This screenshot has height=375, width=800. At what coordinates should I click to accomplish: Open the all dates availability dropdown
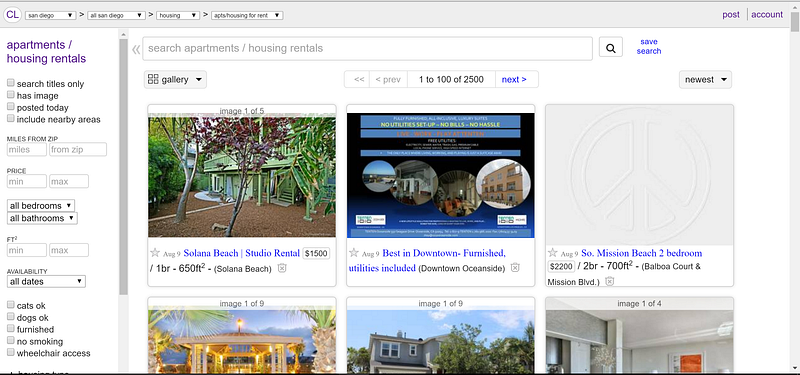tap(46, 281)
